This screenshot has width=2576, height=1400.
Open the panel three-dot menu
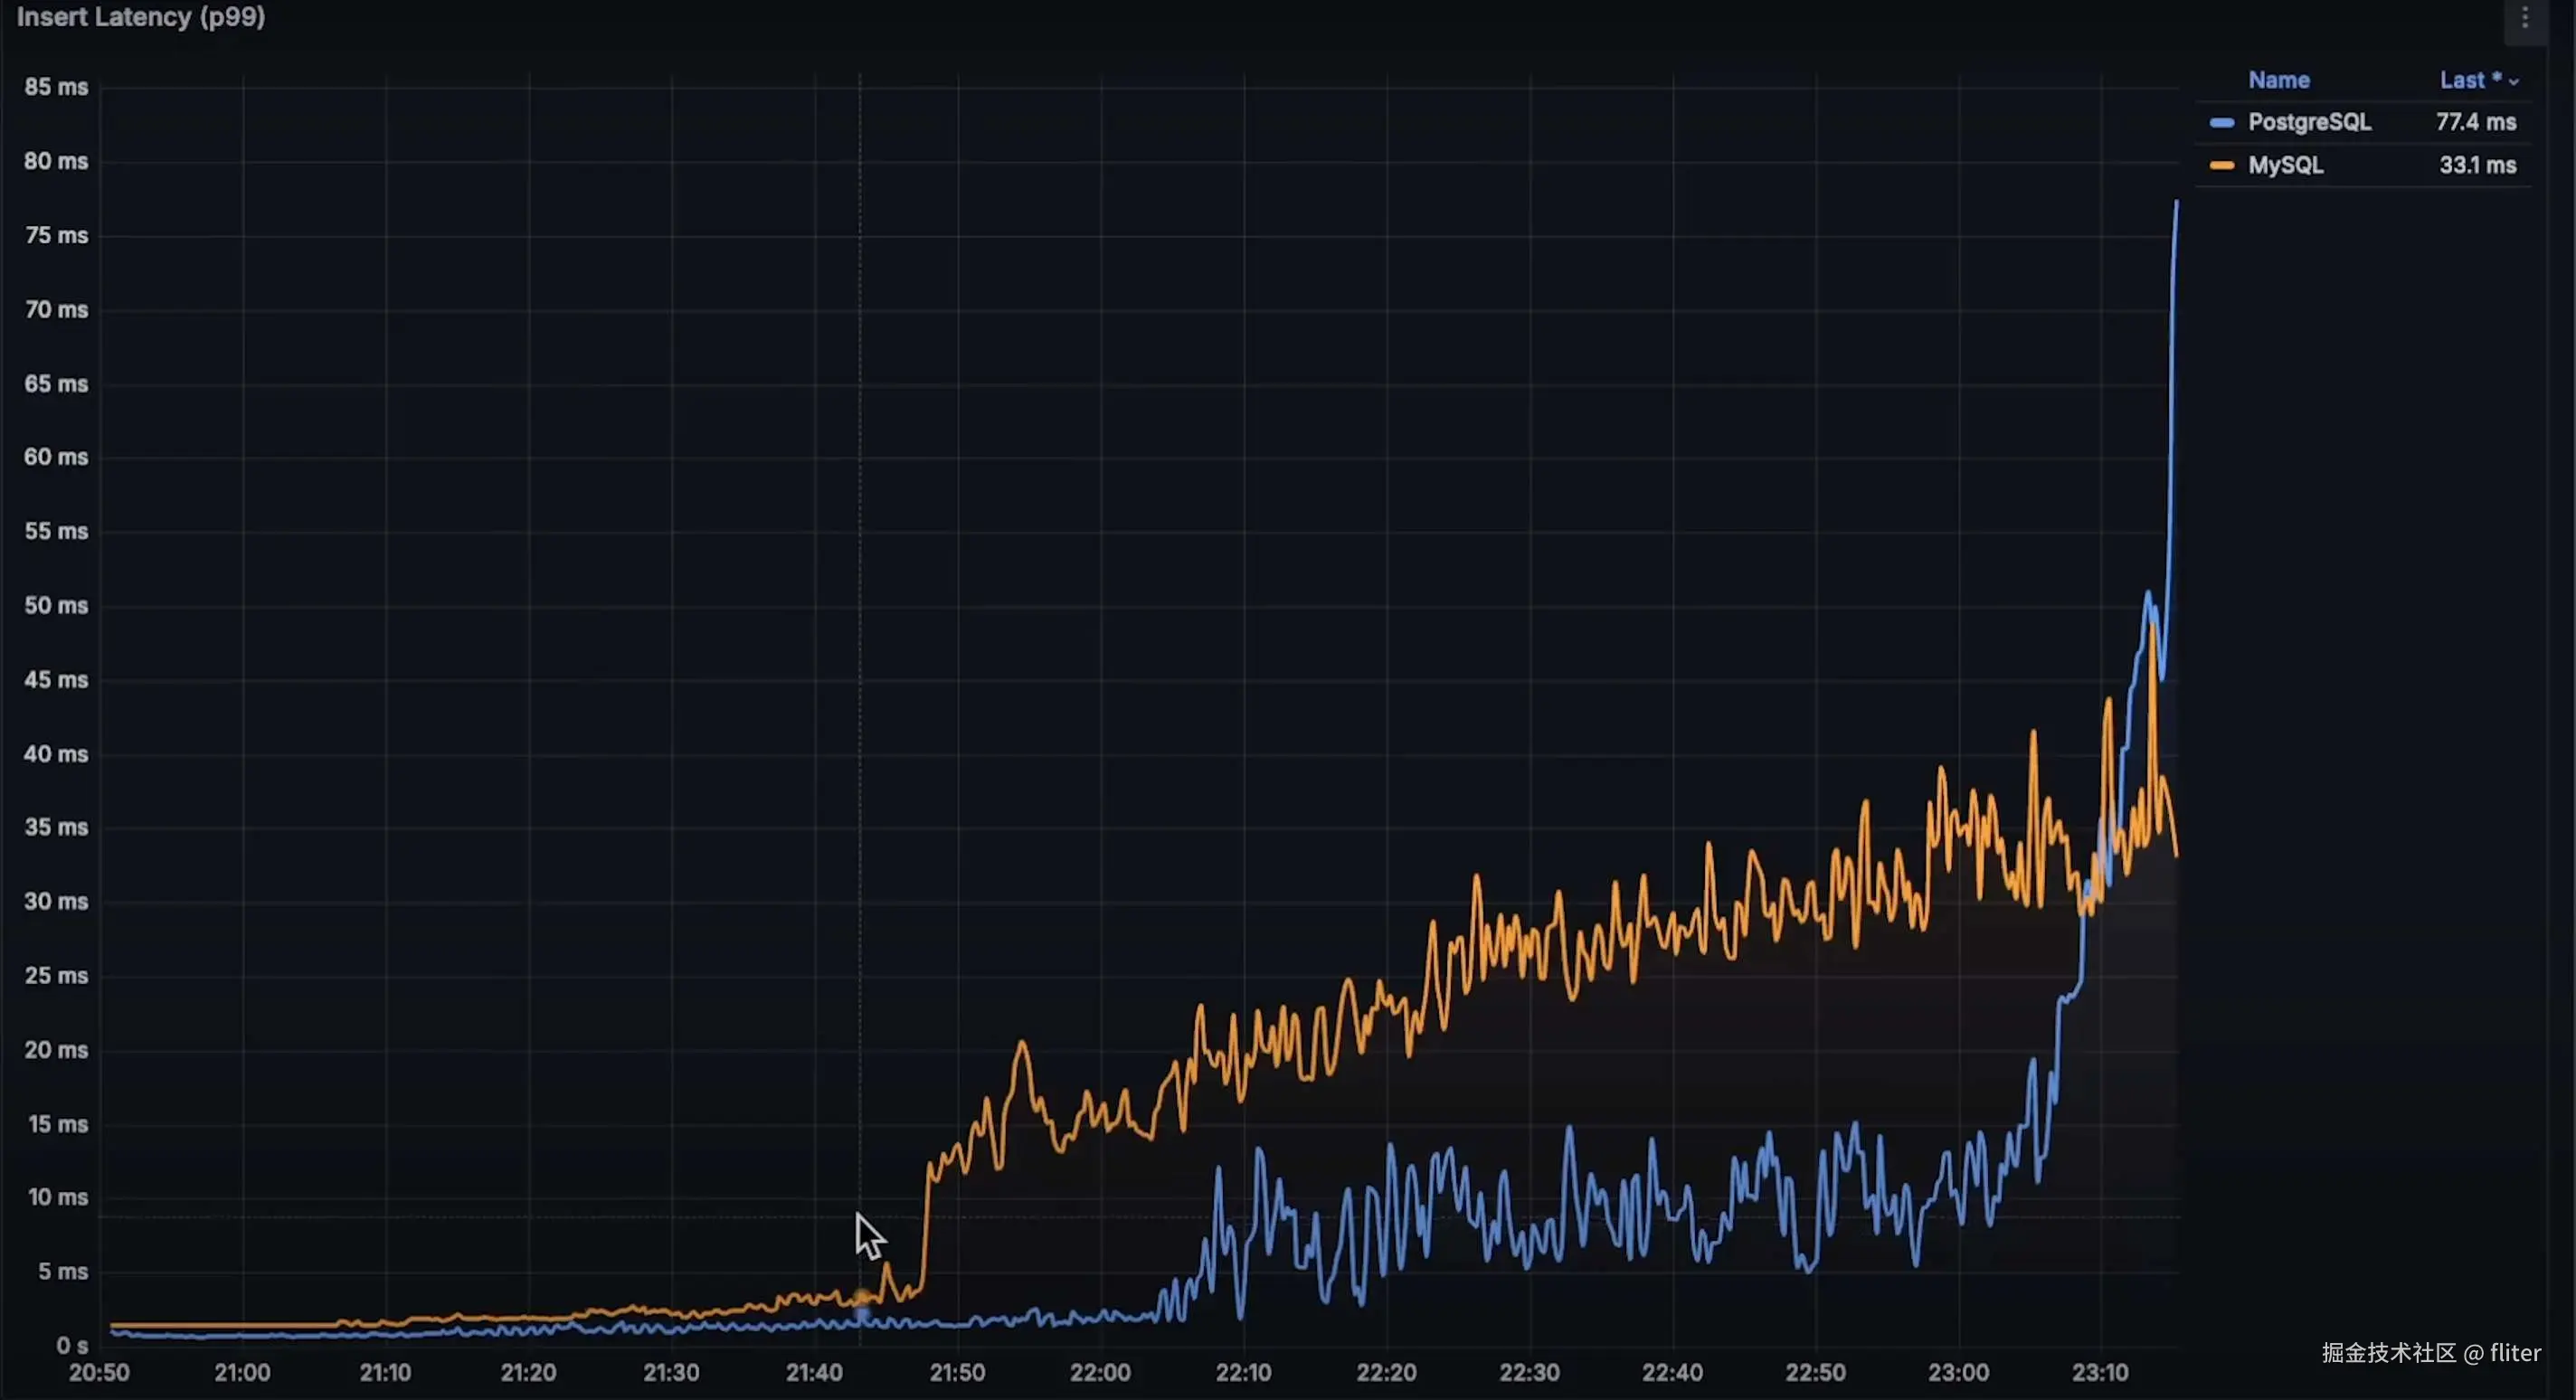2524,18
